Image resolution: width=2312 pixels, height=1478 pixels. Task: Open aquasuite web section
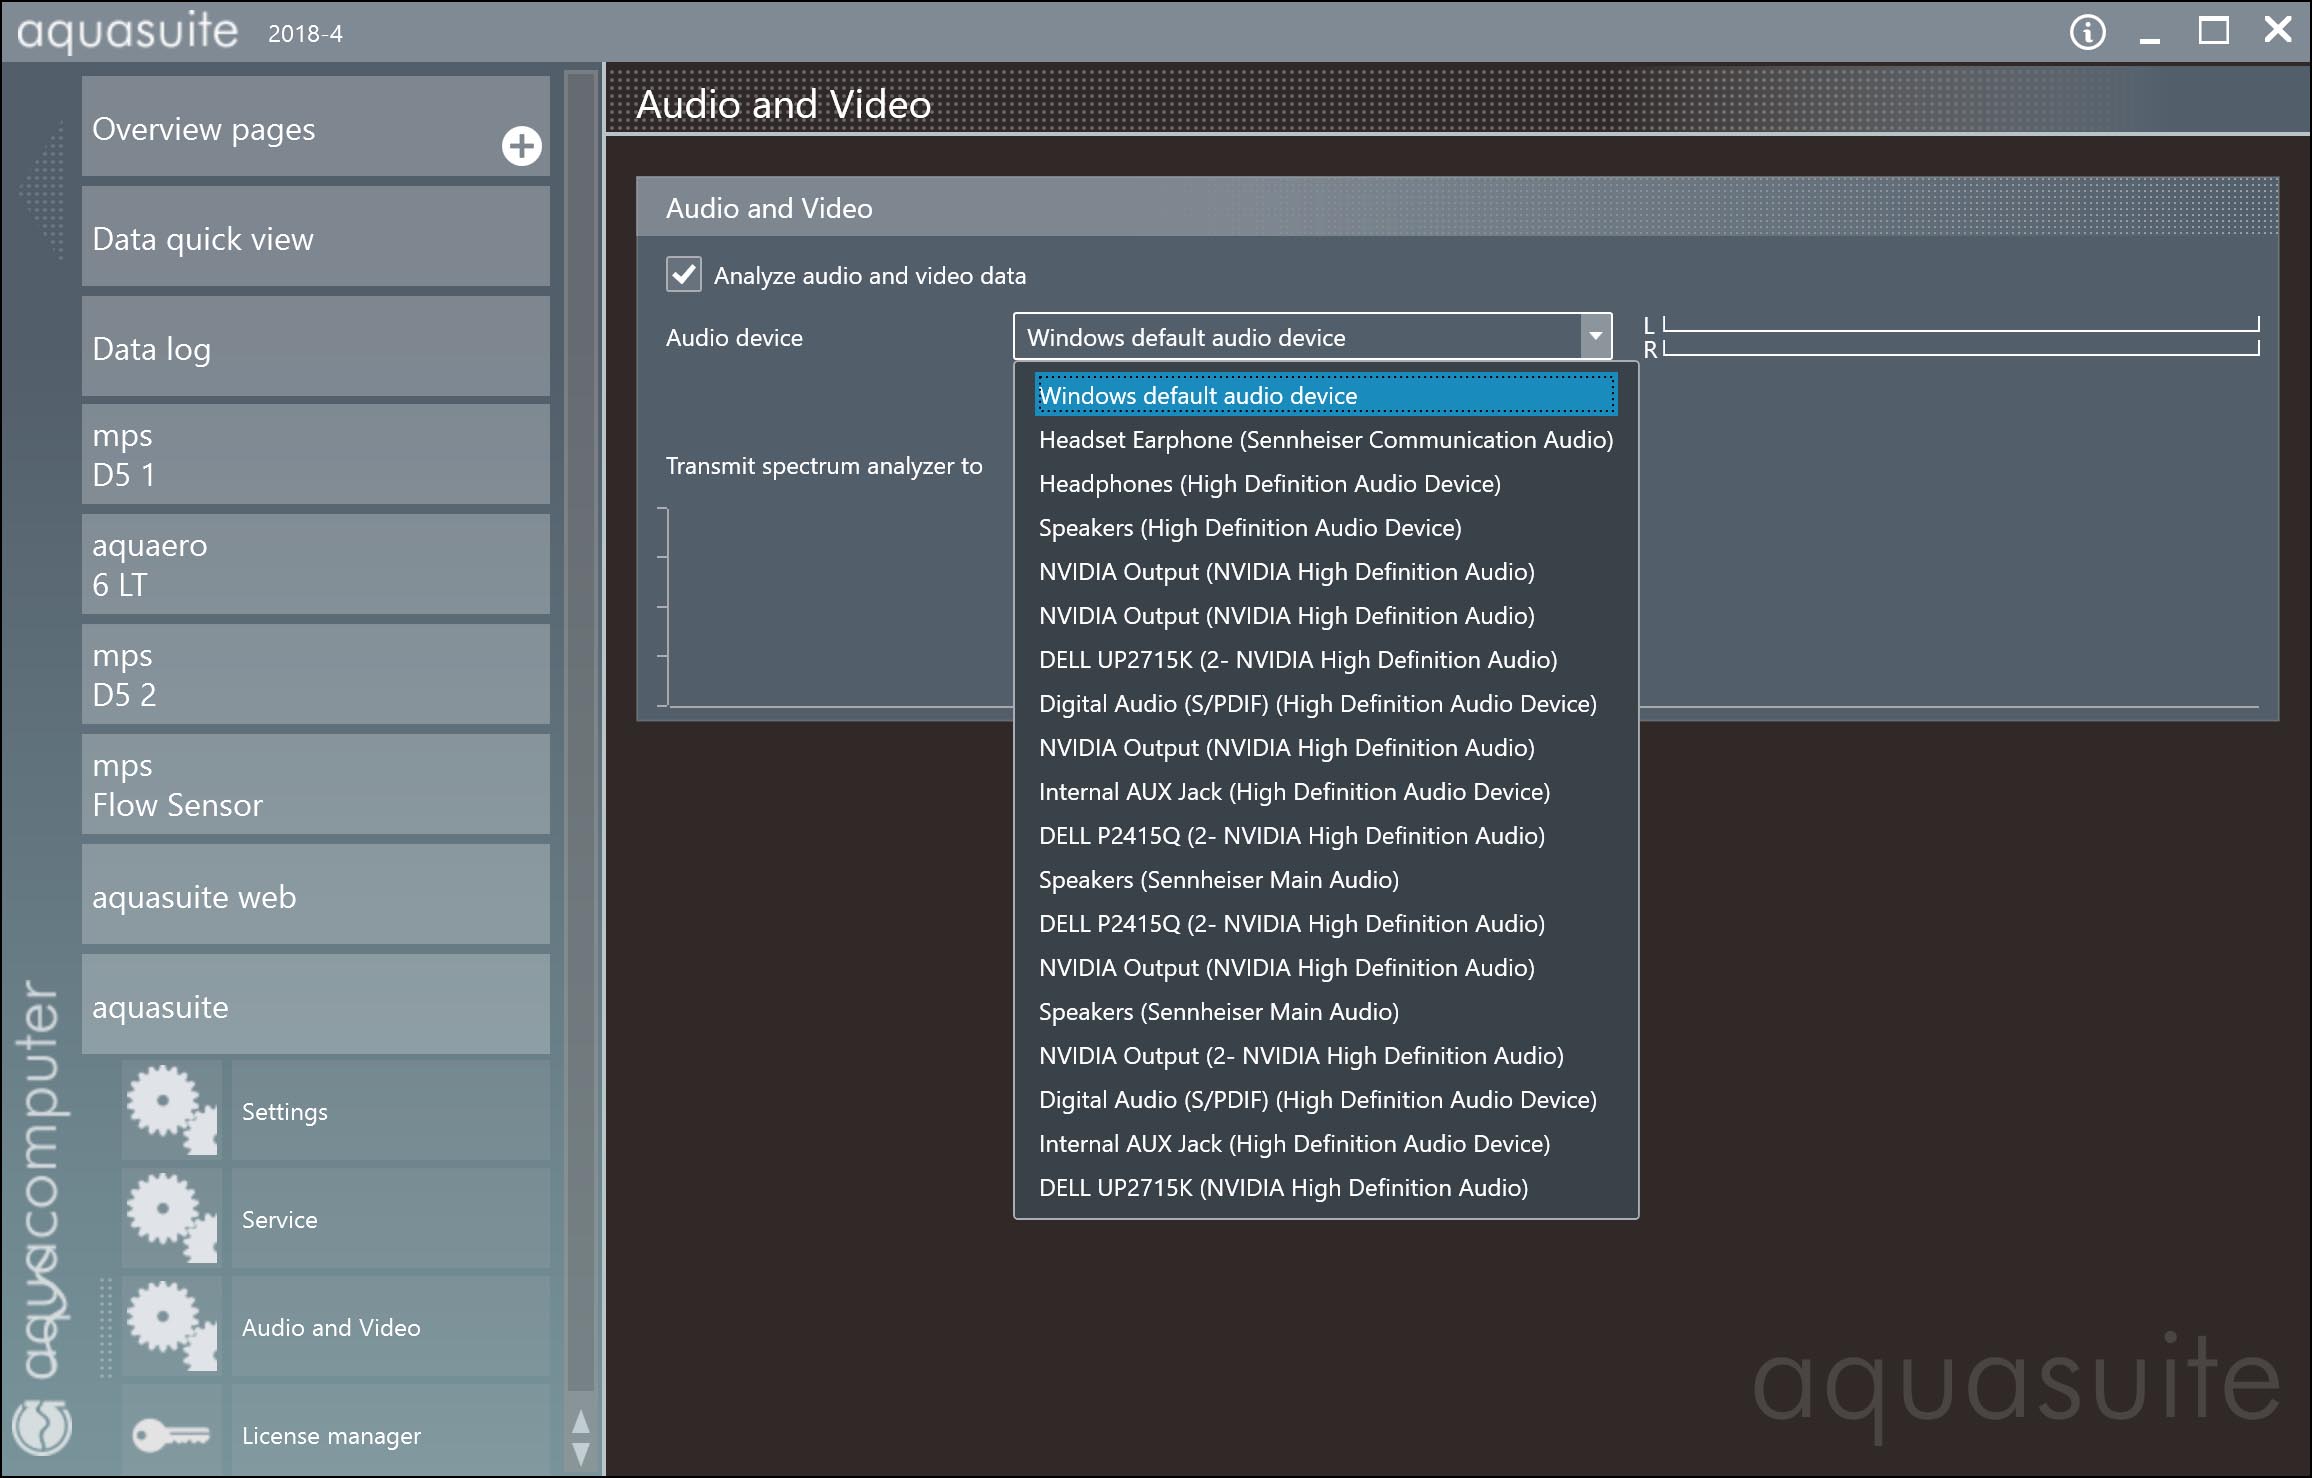[x=316, y=894]
